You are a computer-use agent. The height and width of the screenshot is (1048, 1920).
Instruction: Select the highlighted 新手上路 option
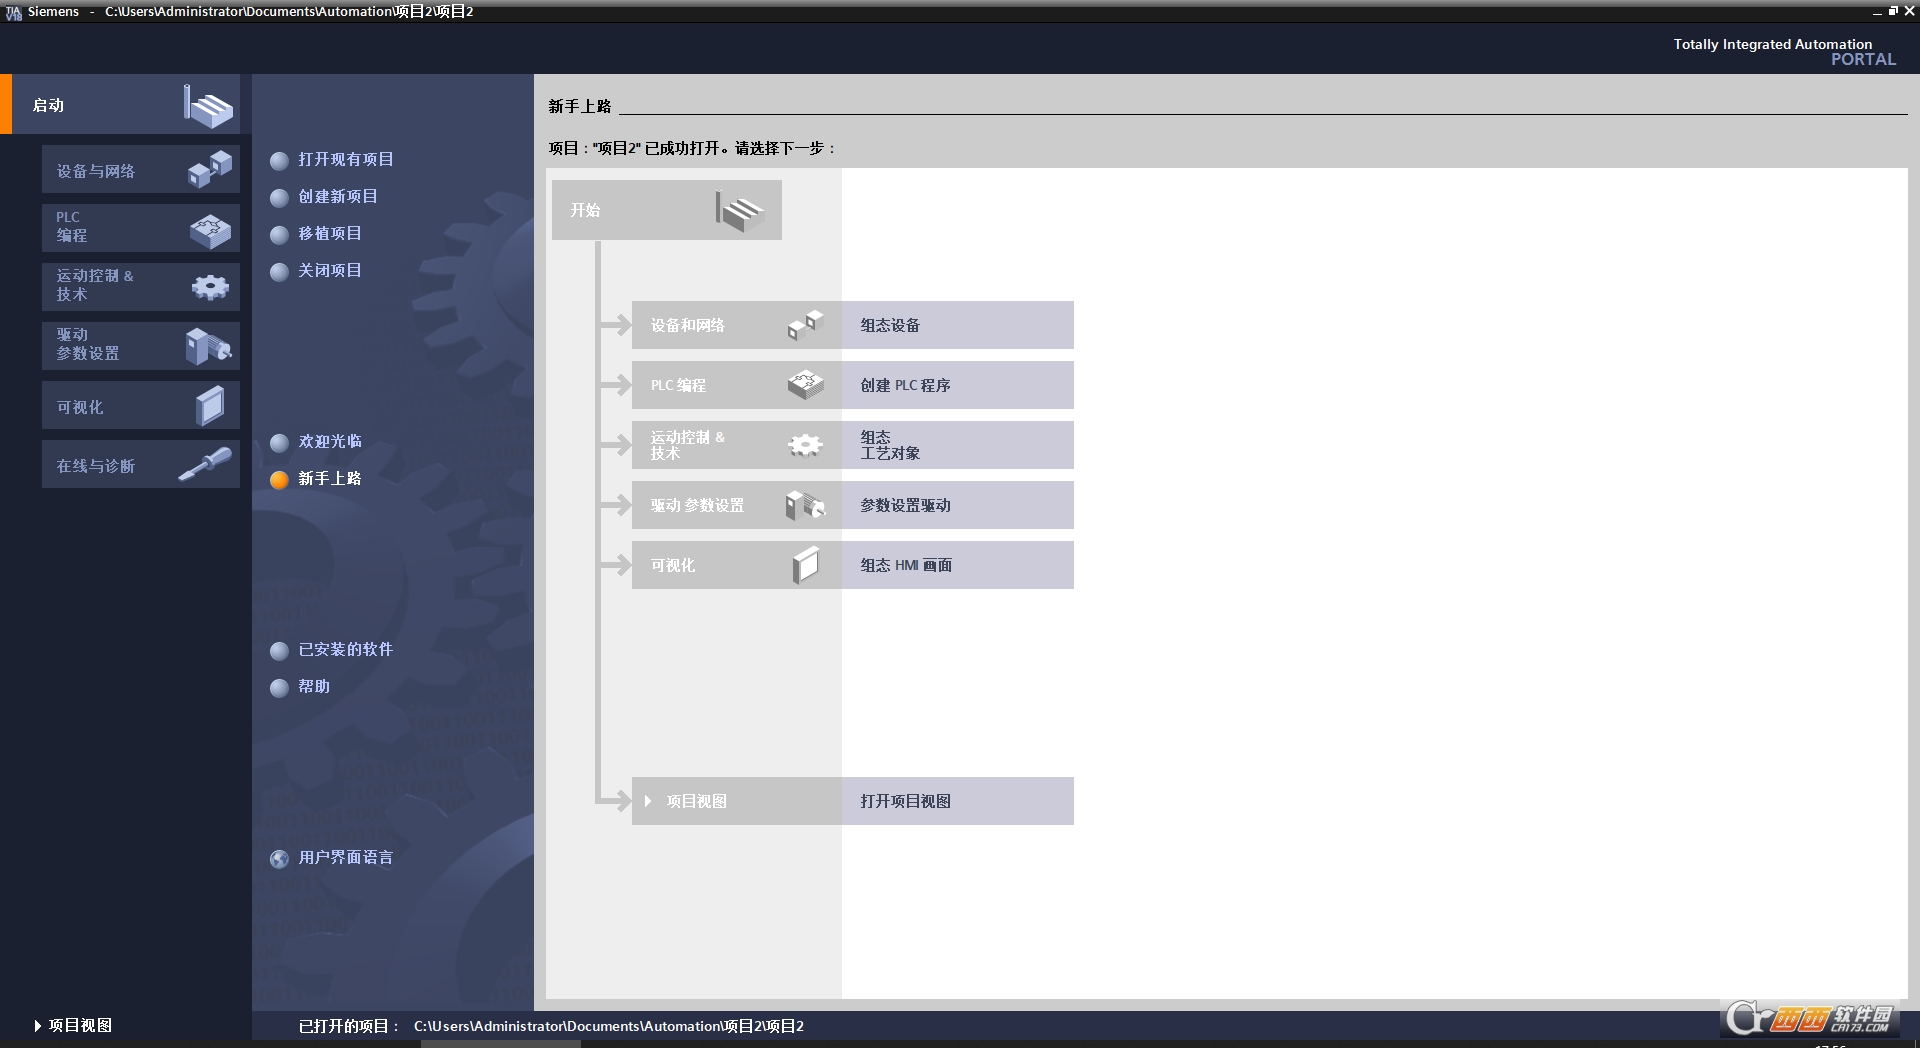pyautogui.click(x=316, y=479)
